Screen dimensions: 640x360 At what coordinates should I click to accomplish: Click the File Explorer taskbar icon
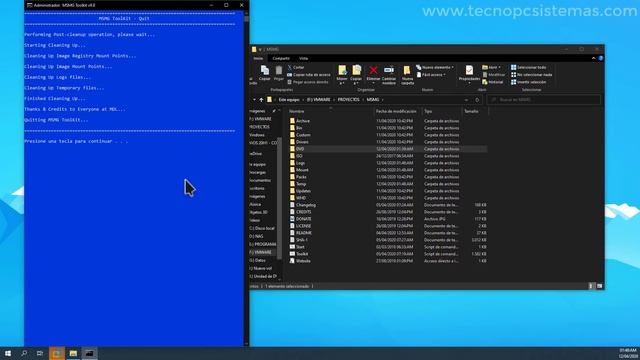pos(73,353)
